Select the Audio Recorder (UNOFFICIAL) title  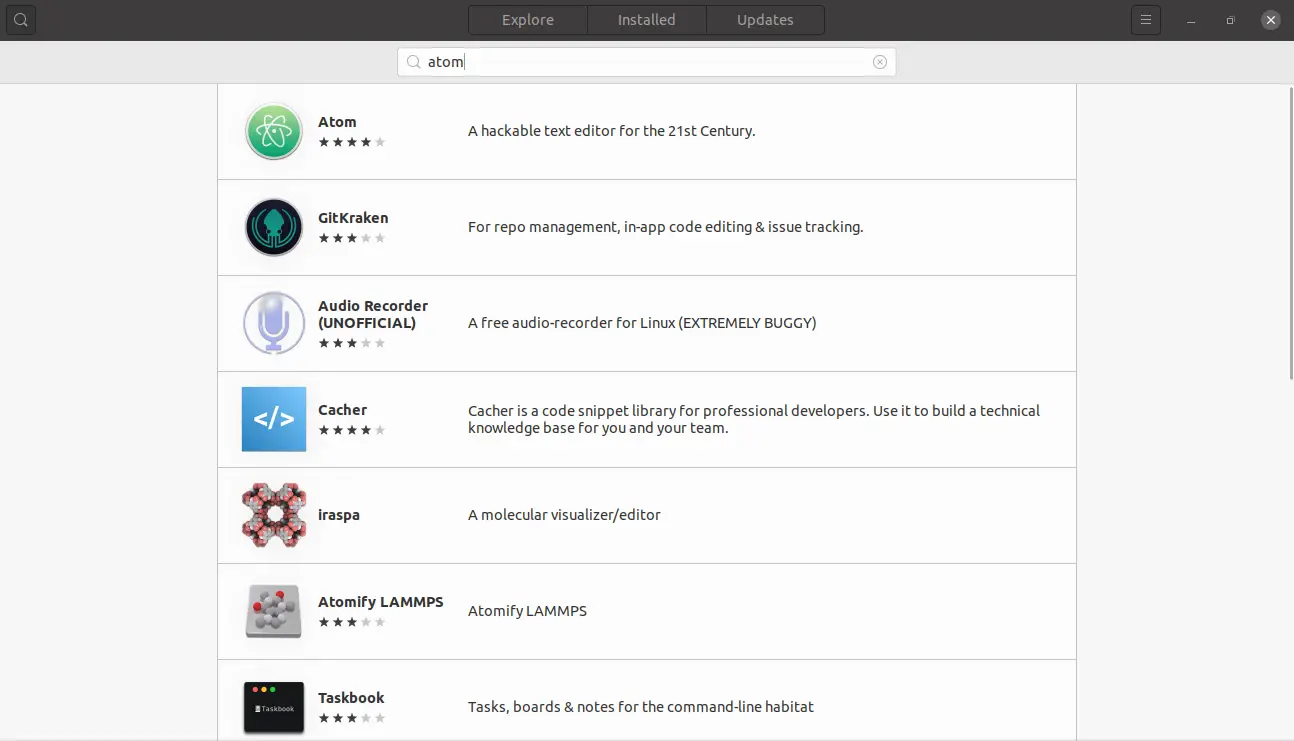click(x=373, y=314)
